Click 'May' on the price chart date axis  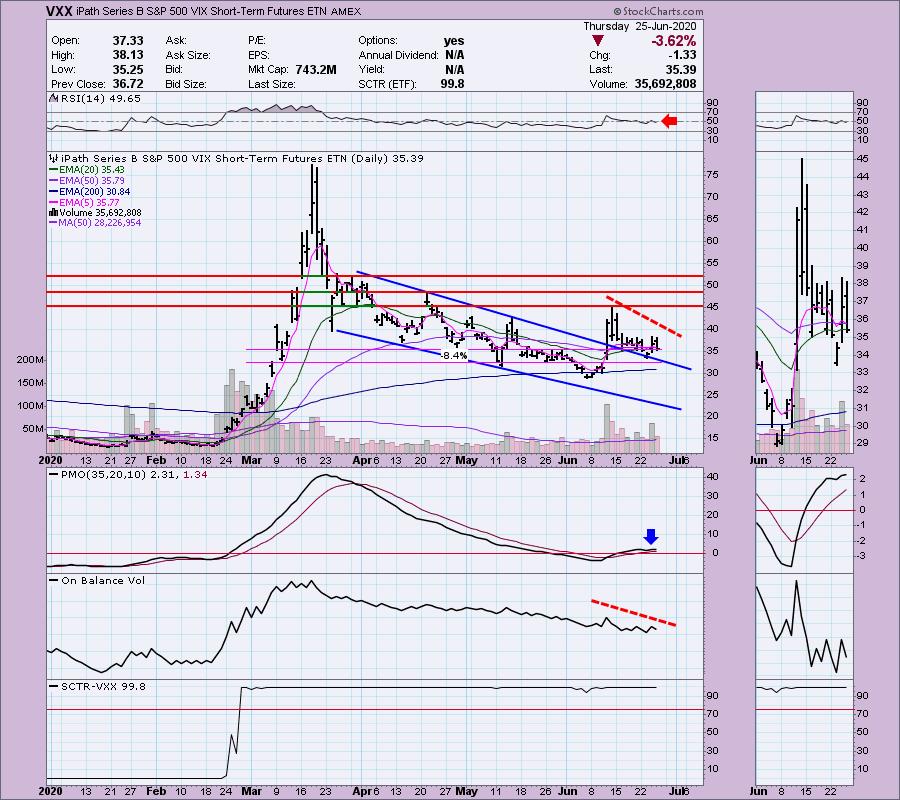tap(466, 460)
